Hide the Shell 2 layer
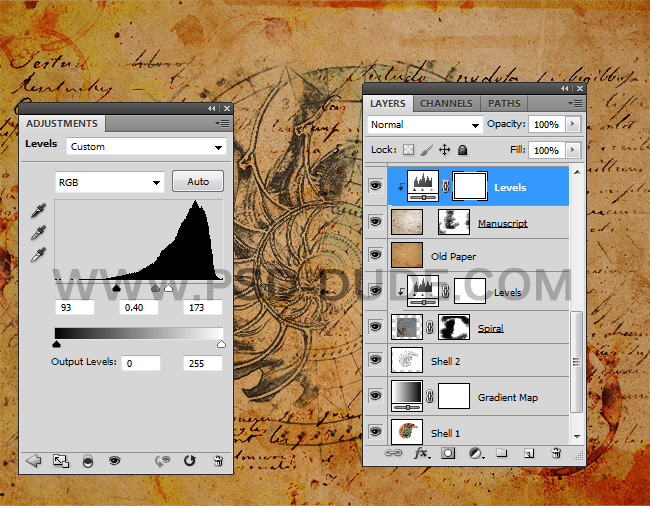650x506 pixels. pyautogui.click(x=375, y=360)
